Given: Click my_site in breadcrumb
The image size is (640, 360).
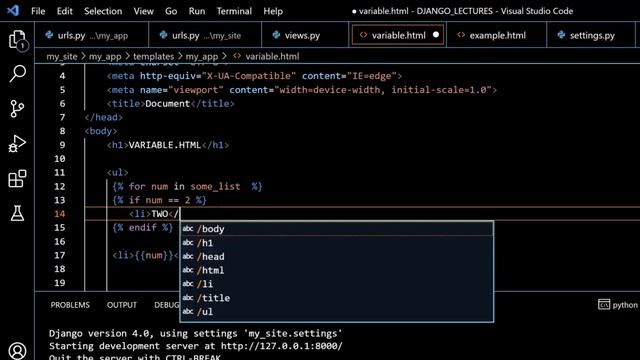Looking at the screenshot, I should pyautogui.click(x=62, y=56).
